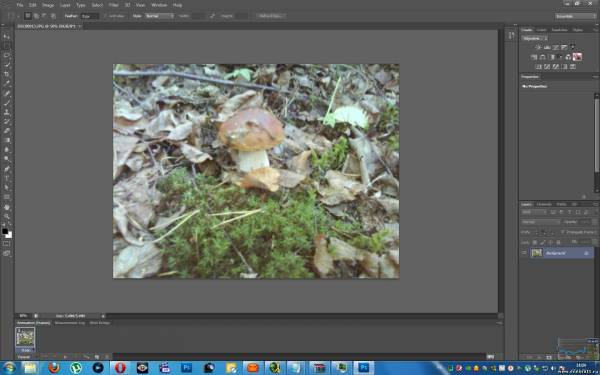The image size is (600, 375).
Task: Select the Gradient tool
Action: [7, 140]
